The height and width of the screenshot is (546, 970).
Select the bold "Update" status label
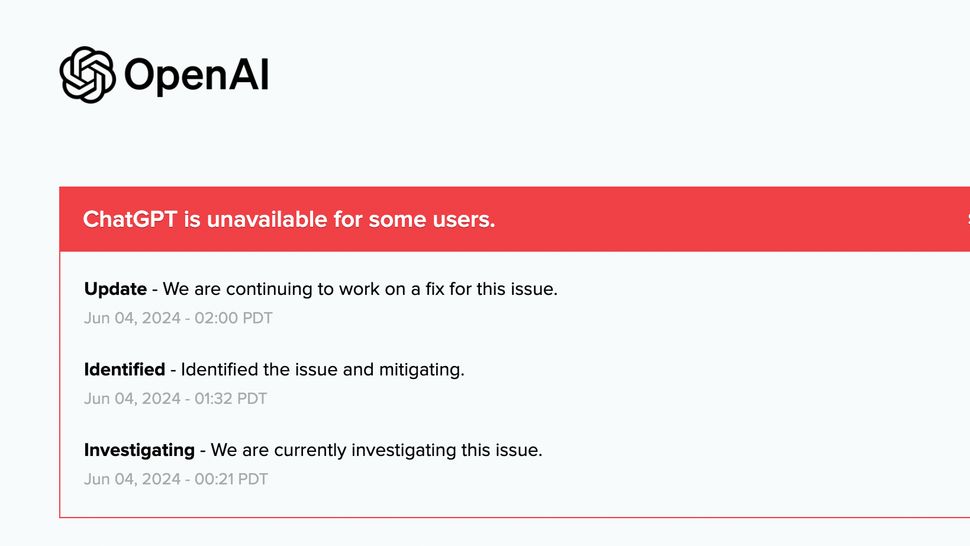[115, 289]
